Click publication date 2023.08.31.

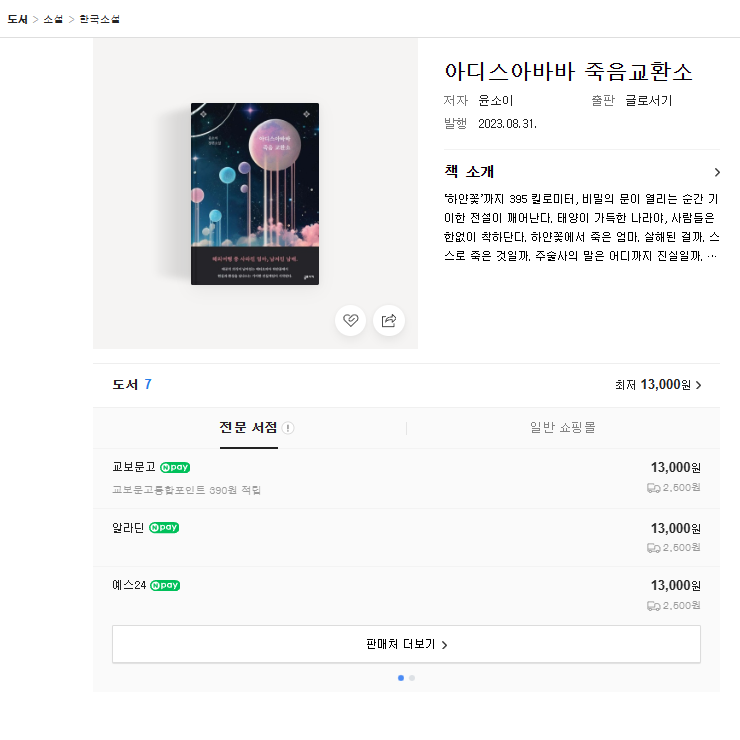pyautogui.click(x=507, y=124)
